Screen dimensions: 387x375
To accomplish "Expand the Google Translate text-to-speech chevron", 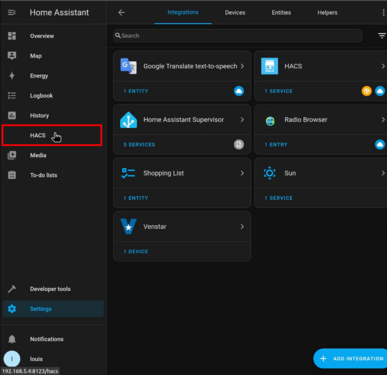I will coord(242,66).
